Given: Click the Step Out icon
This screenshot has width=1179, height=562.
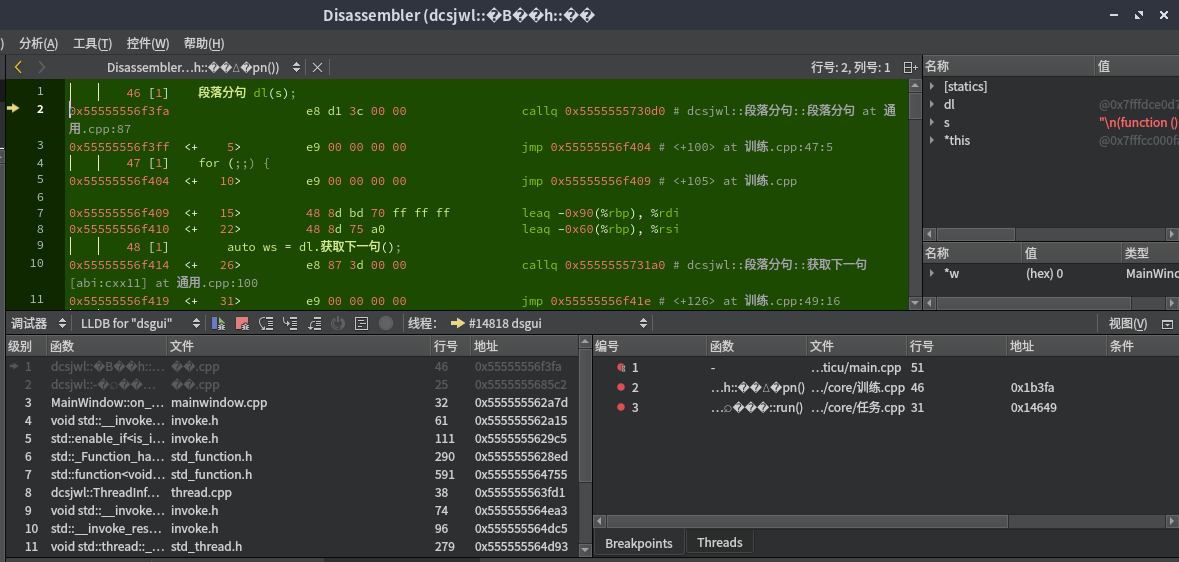Looking at the screenshot, I should point(314,324).
